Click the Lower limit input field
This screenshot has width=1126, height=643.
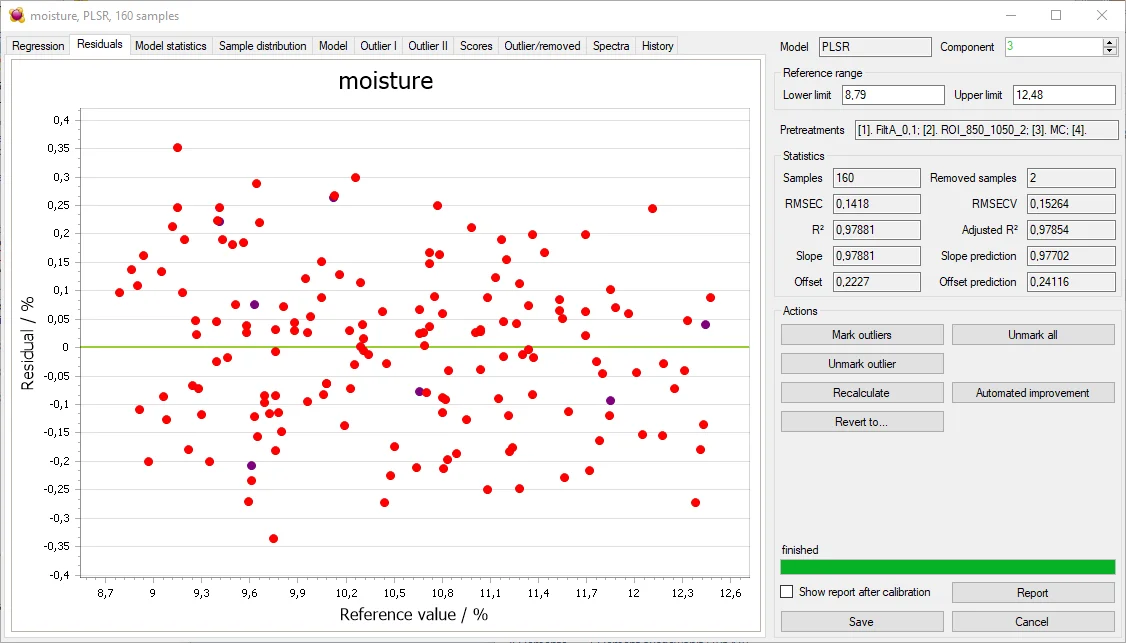coord(892,95)
